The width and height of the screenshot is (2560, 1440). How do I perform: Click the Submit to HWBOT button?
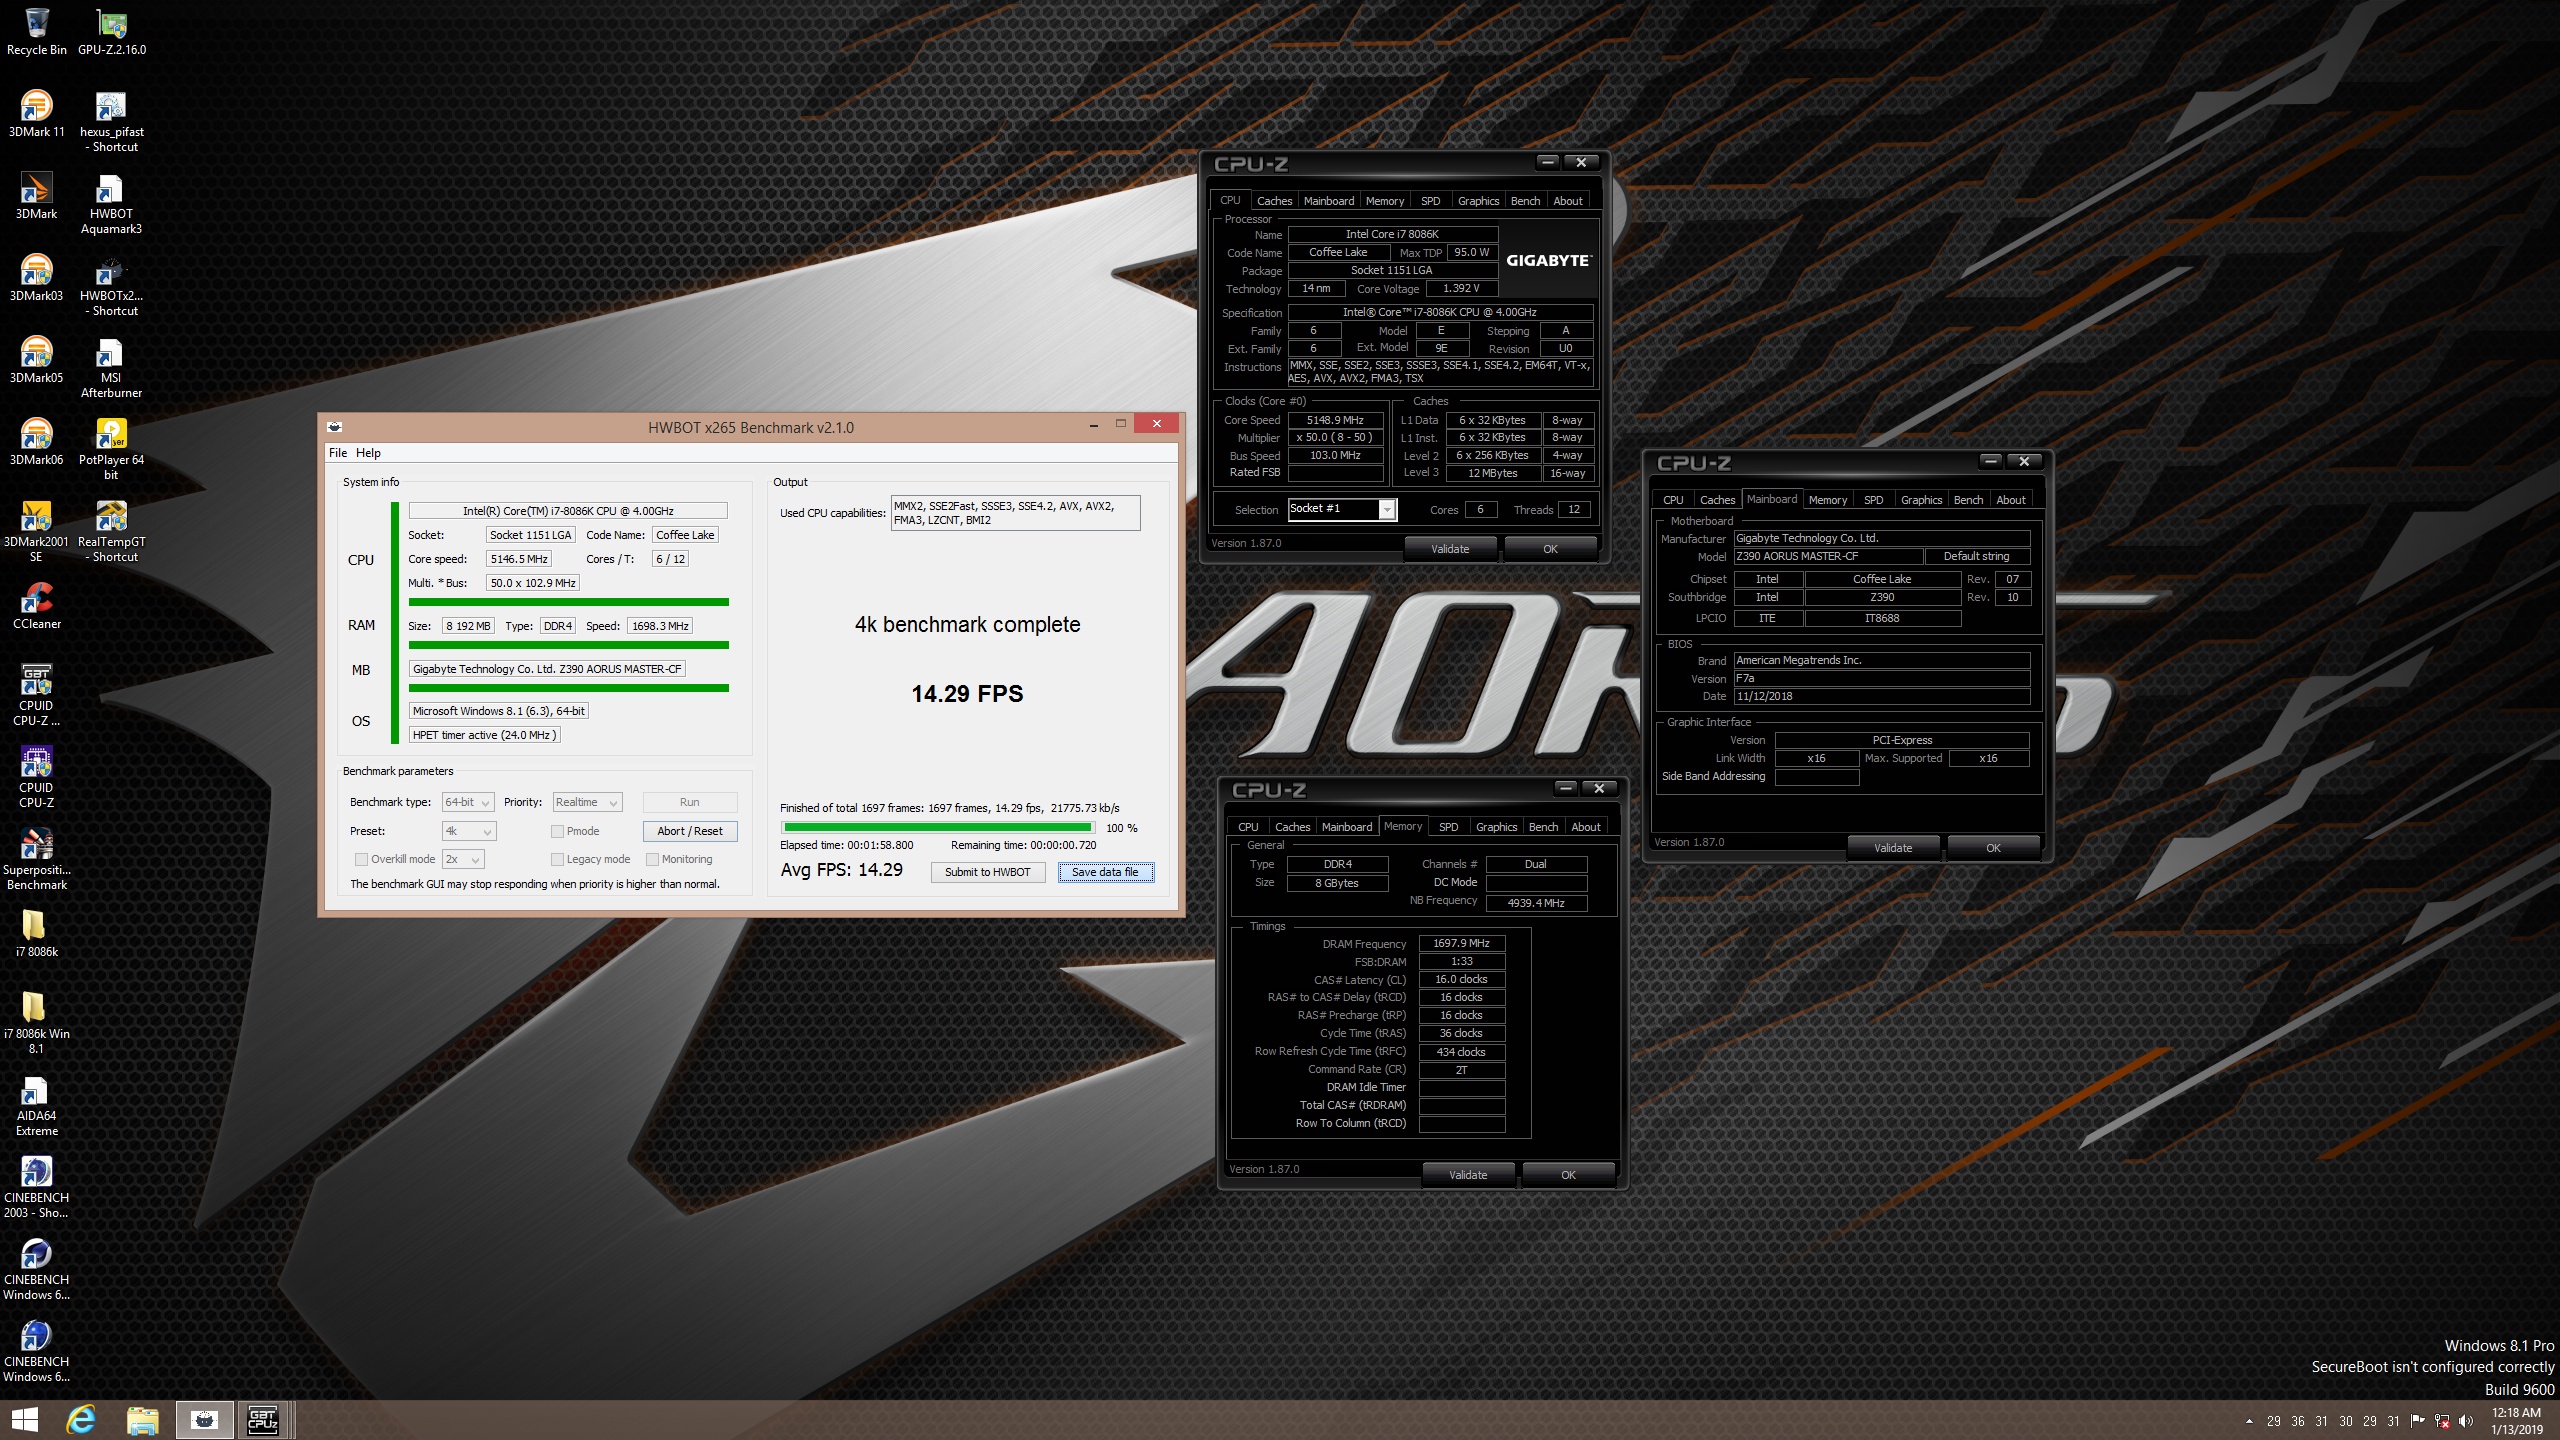(987, 872)
